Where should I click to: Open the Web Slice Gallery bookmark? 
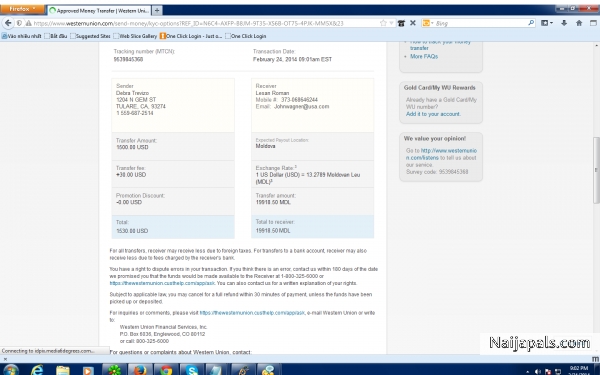[x=135, y=36]
